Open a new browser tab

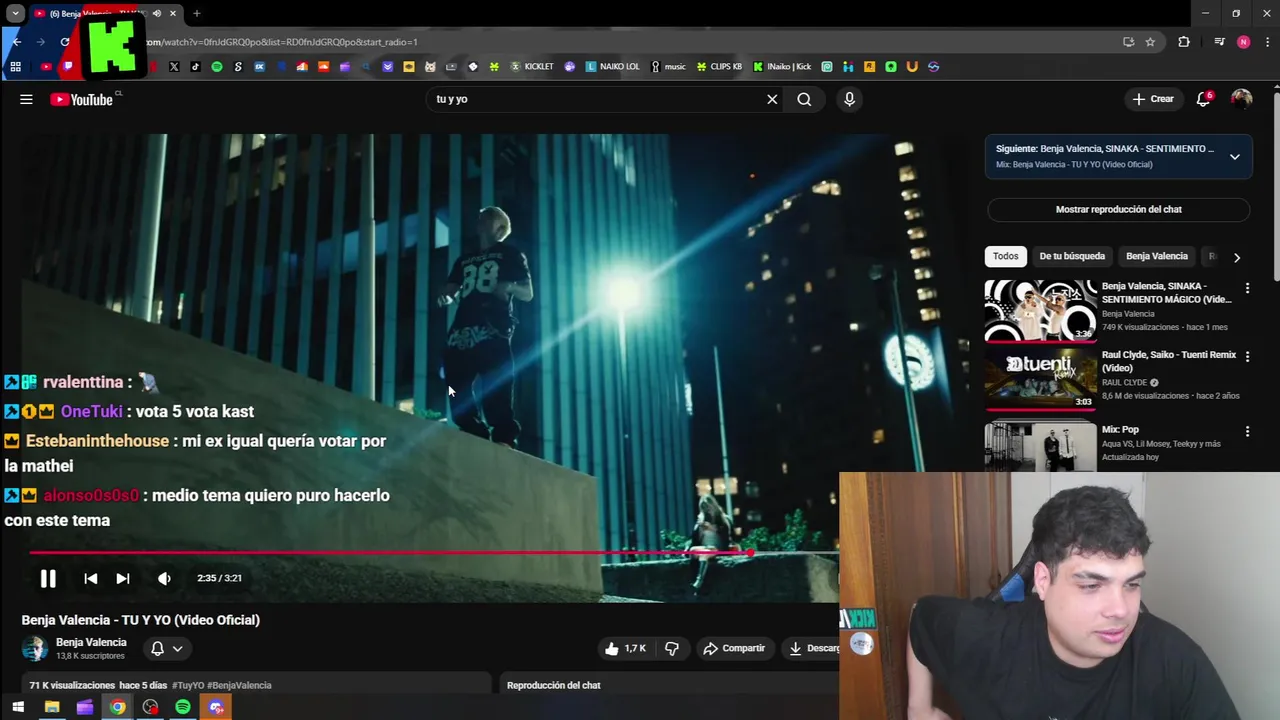[197, 13]
